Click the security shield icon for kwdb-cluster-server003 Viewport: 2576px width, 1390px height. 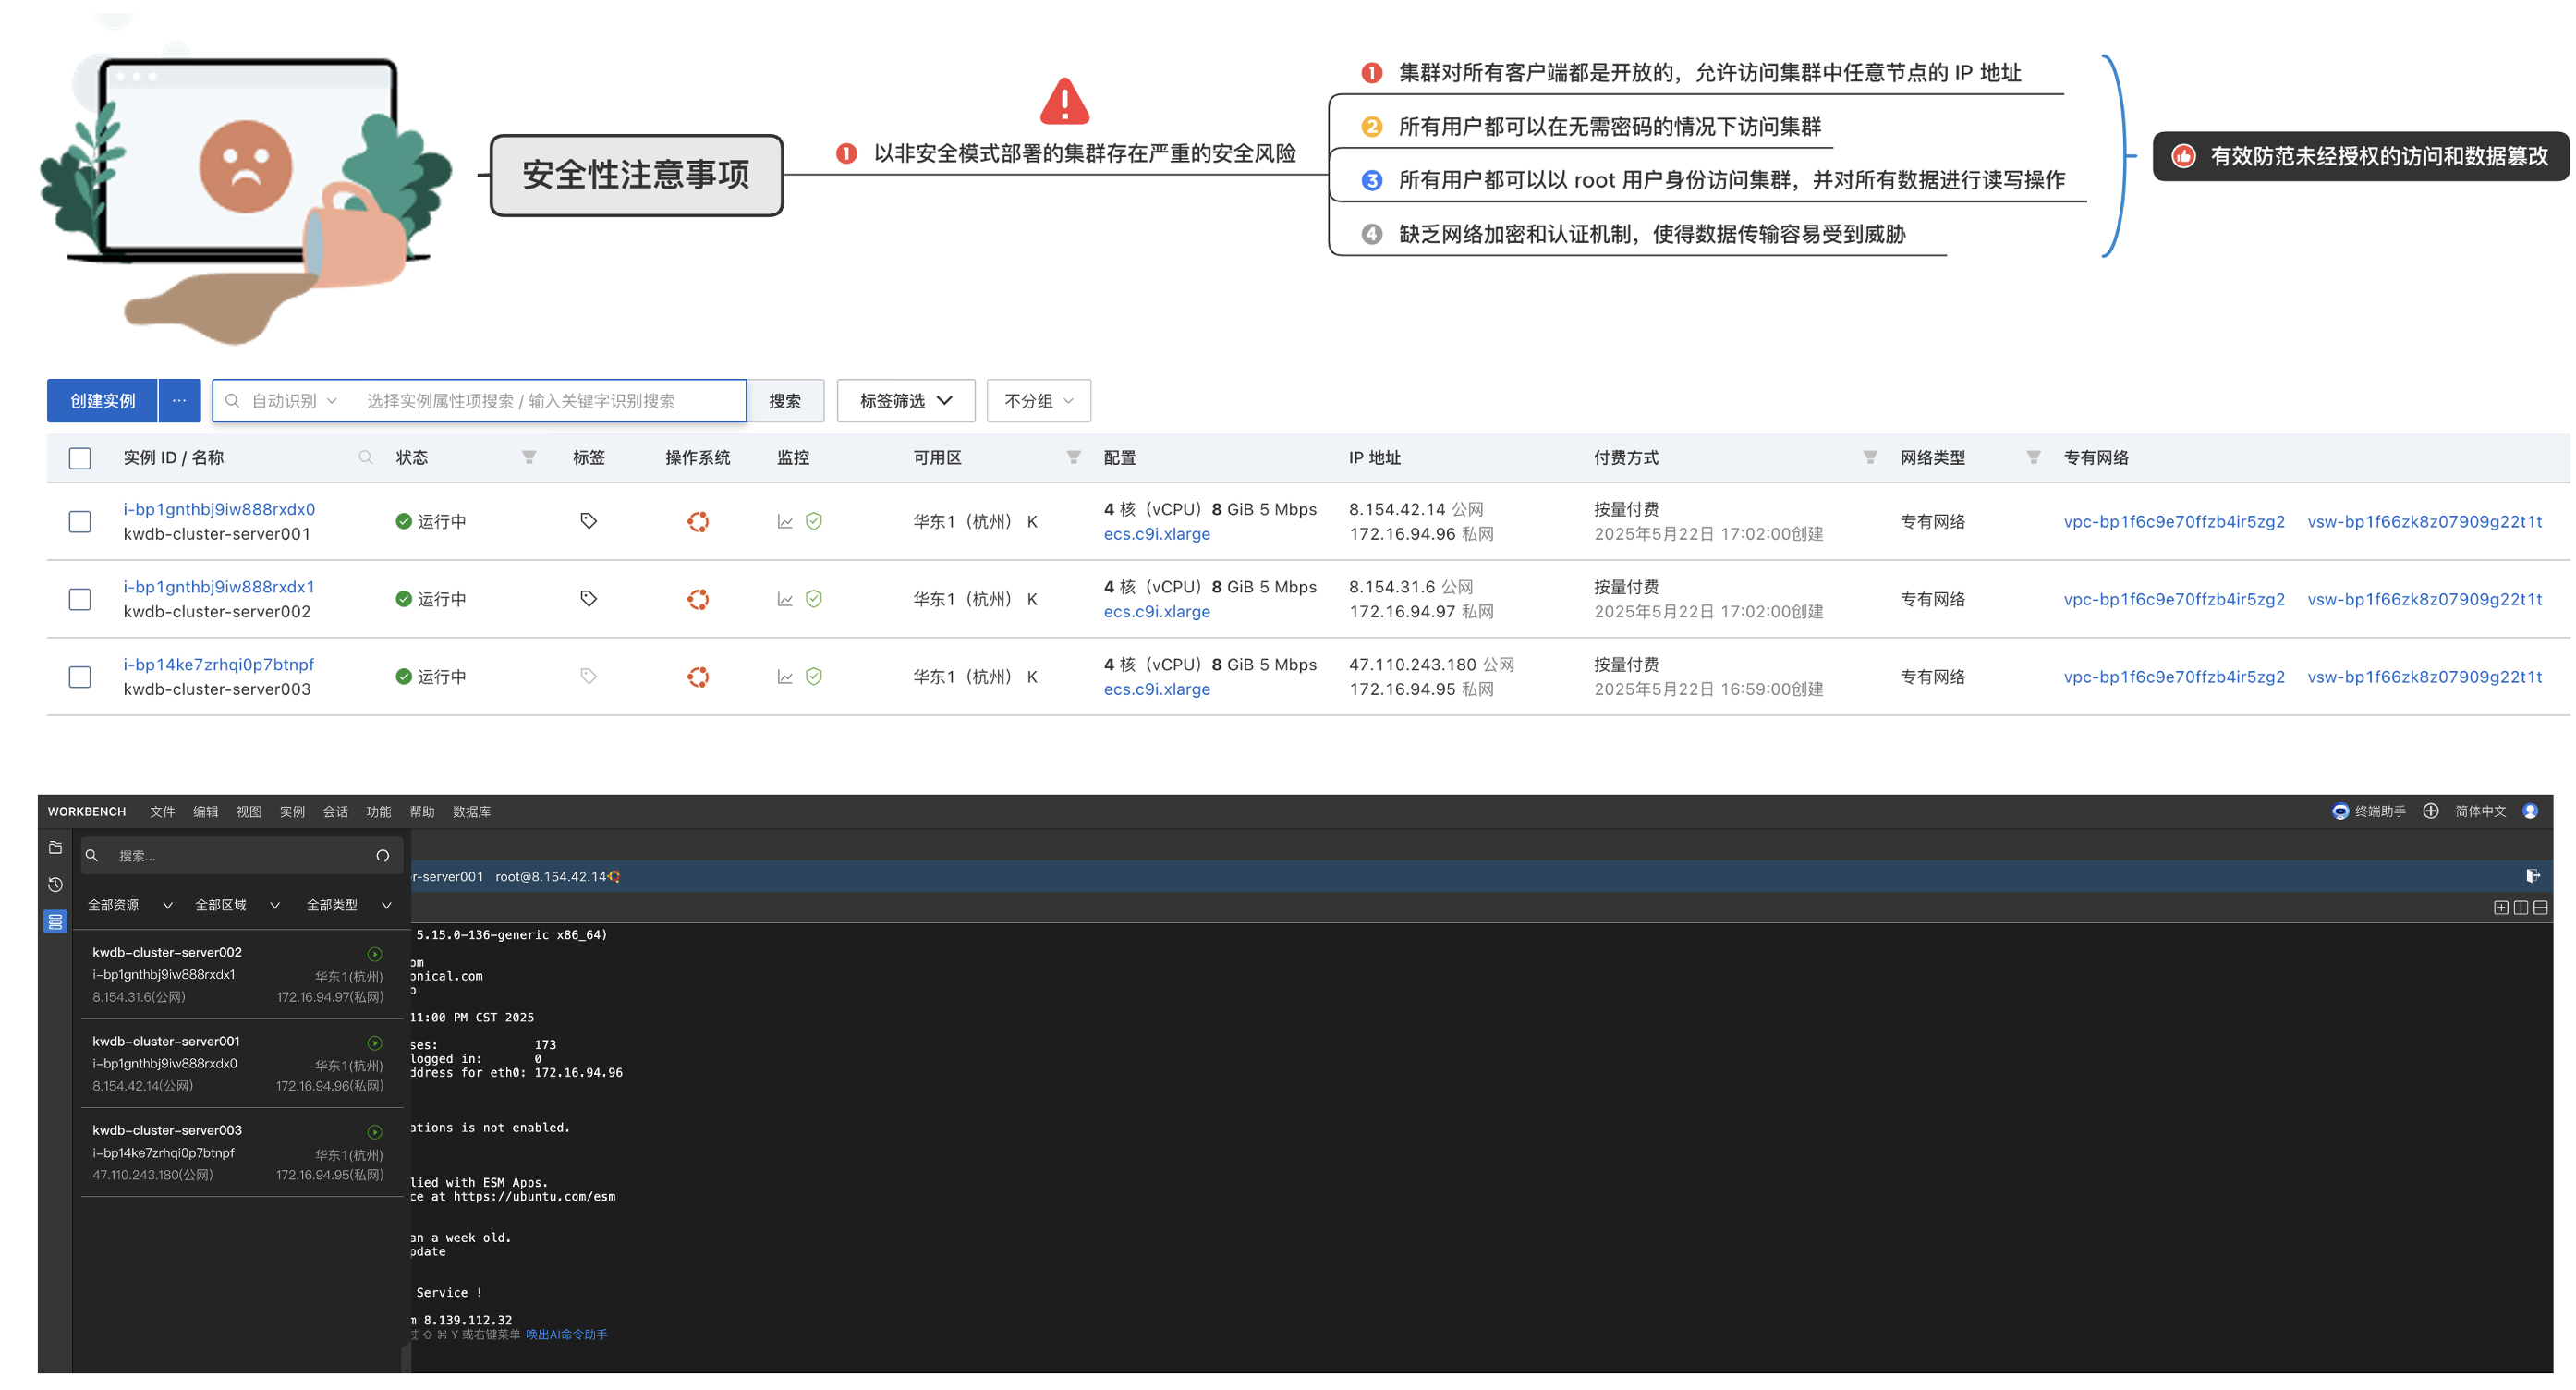pyautogui.click(x=814, y=677)
